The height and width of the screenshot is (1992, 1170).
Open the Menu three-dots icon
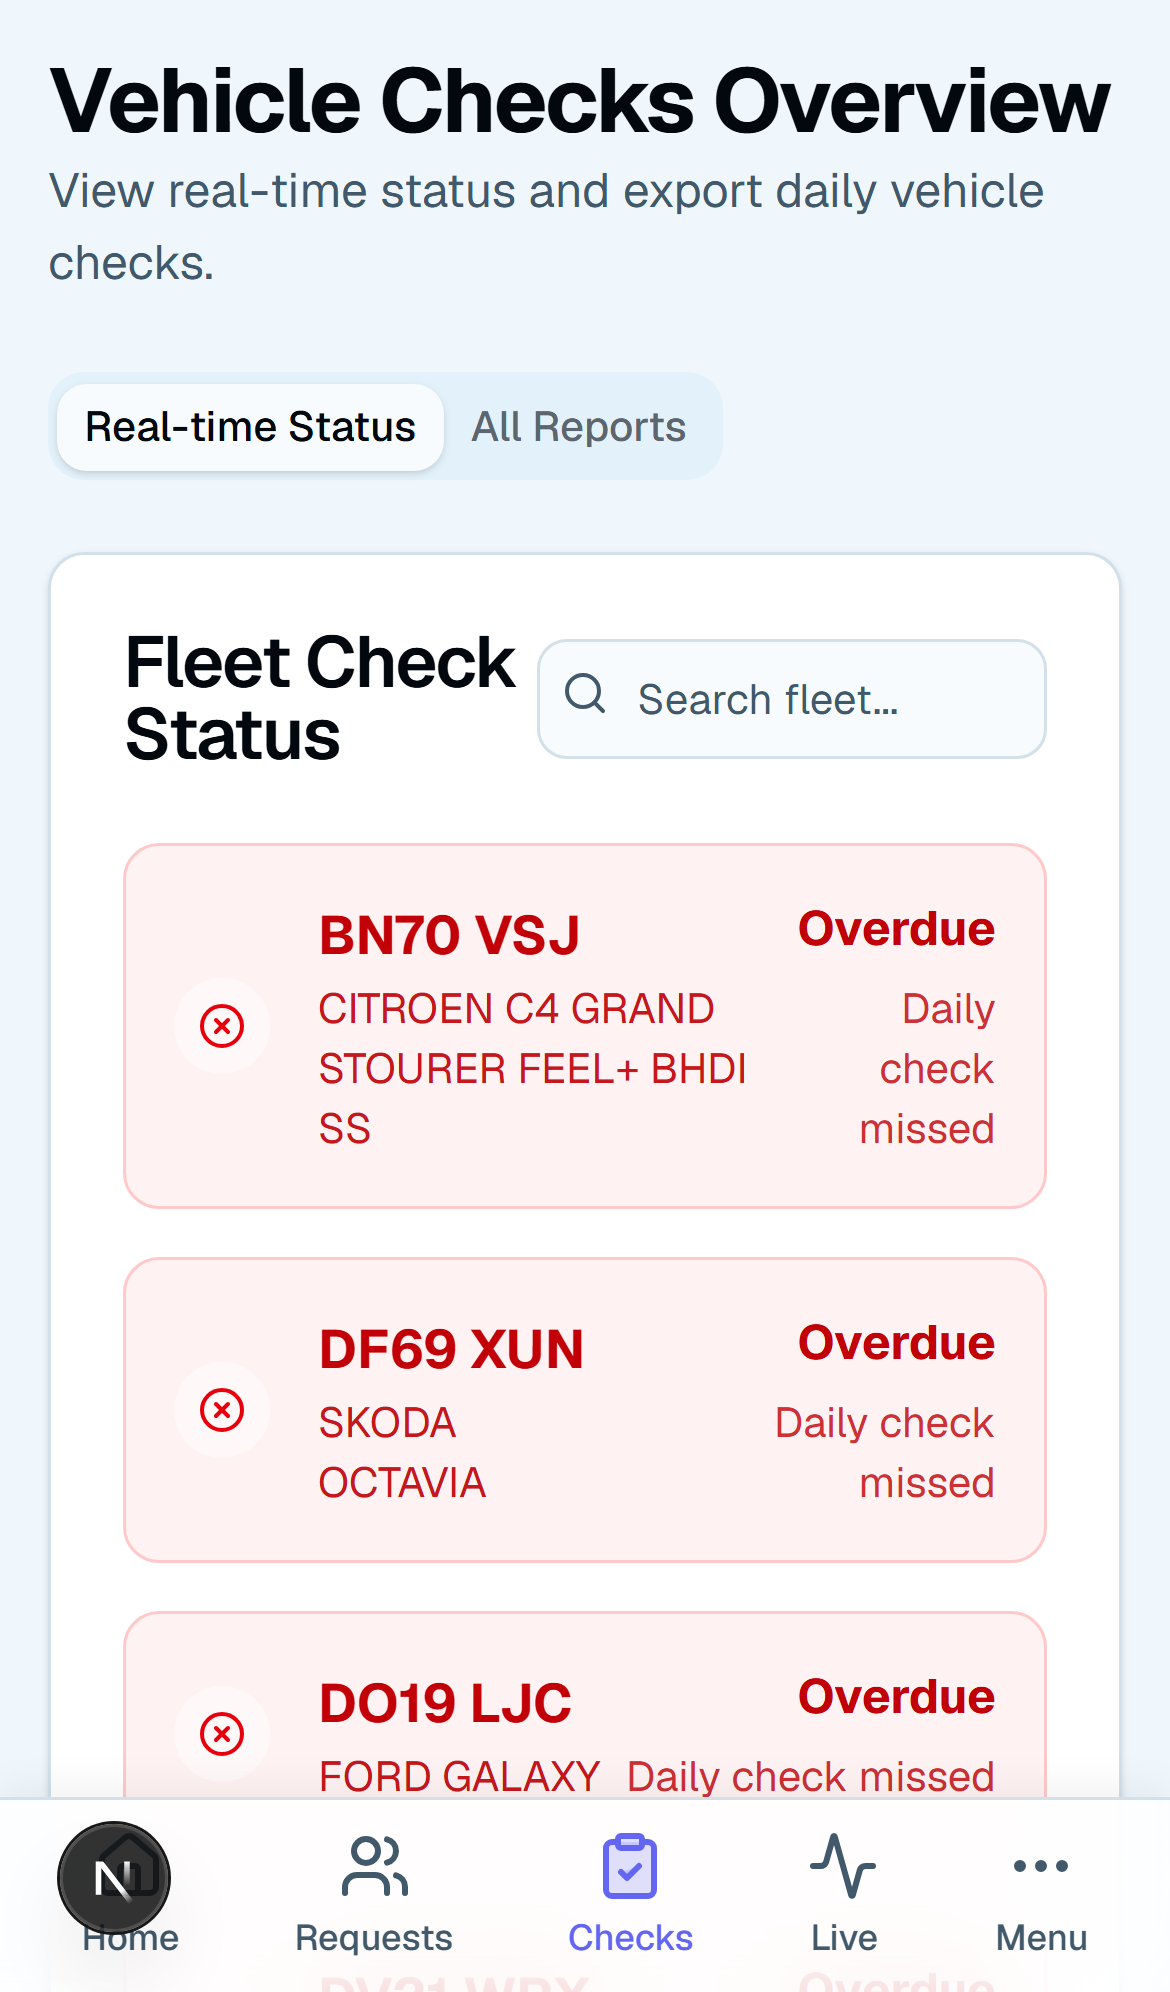pos(1041,1866)
